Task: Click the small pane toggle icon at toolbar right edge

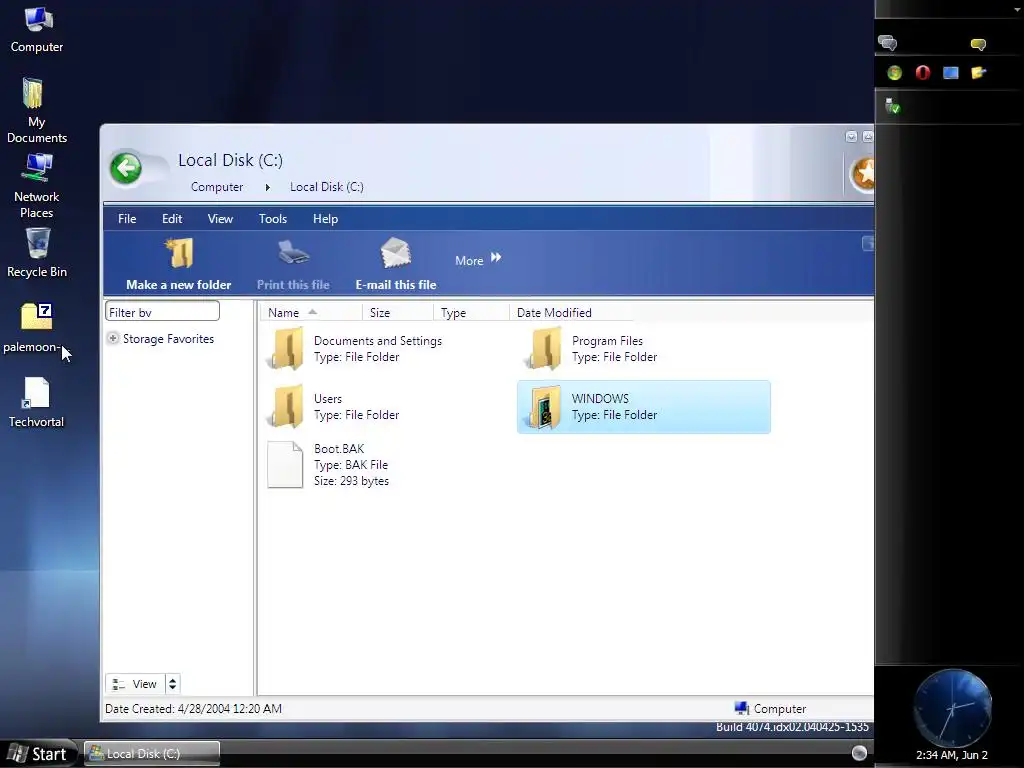Action: pos(868,244)
